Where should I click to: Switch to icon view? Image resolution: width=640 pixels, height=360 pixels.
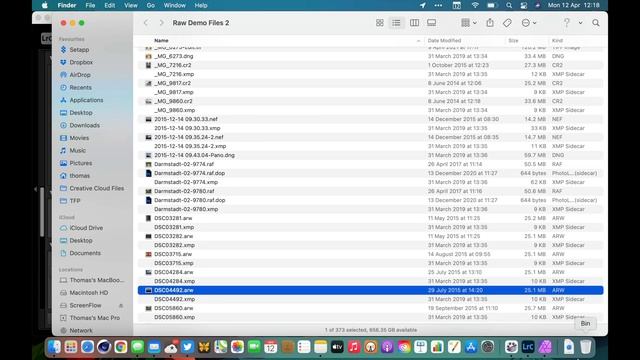380,23
